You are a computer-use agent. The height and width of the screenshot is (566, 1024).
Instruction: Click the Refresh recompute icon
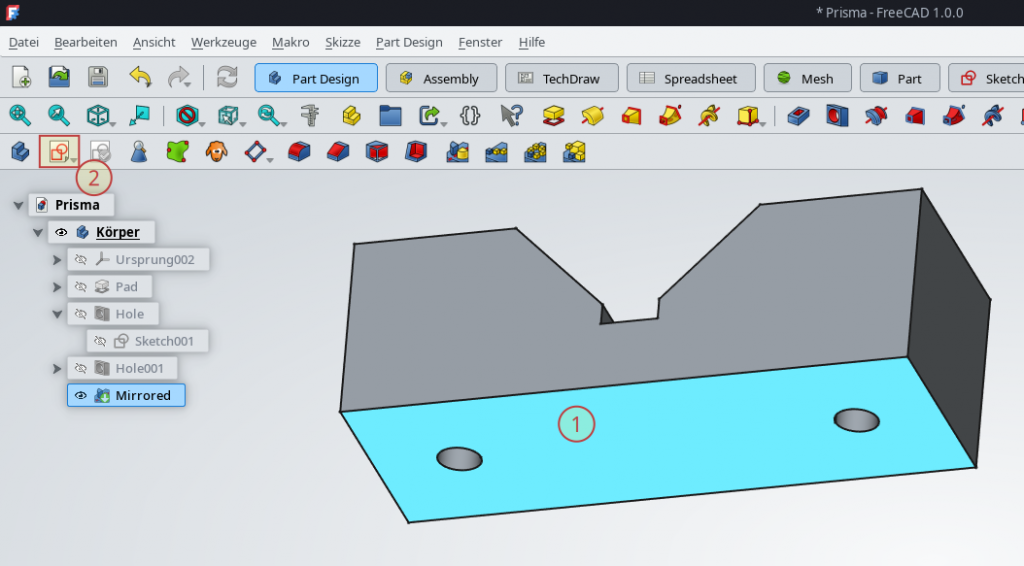(x=227, y=78)
